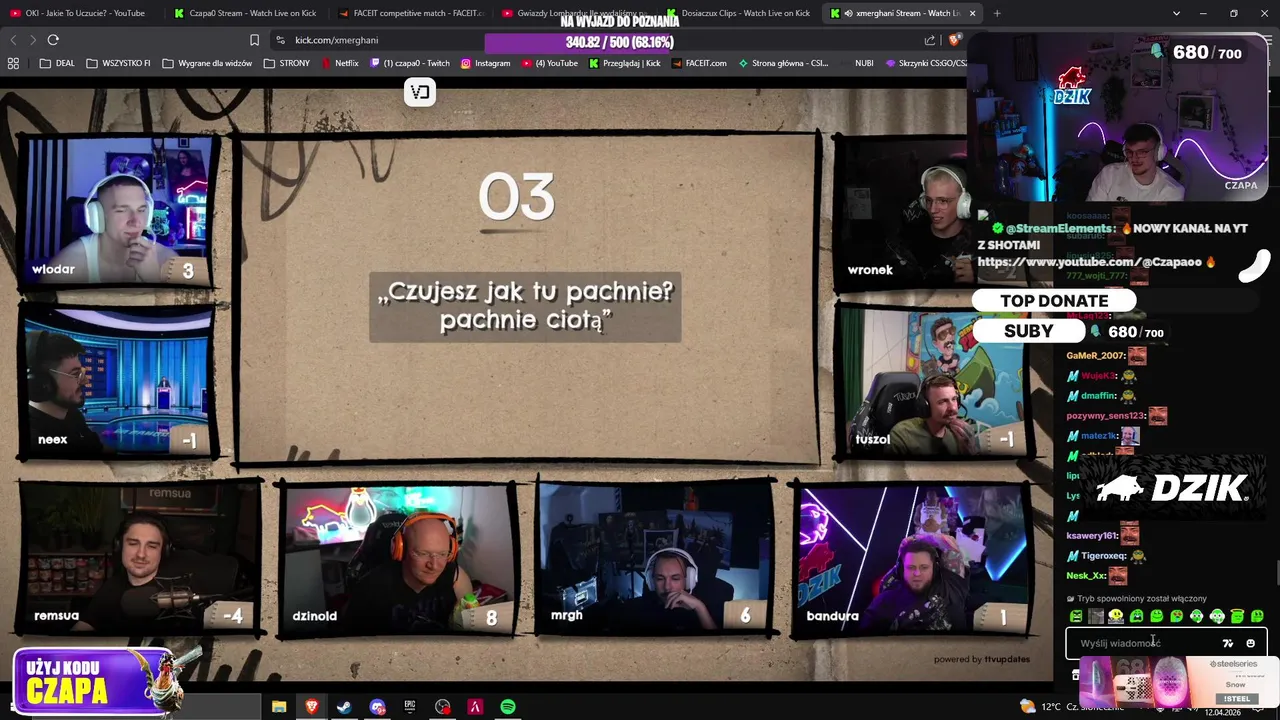Switch to the Gwiazdy Lombardu YouTube tab
The width and height of the screenshot is (1280, 720).
[574, 13]
